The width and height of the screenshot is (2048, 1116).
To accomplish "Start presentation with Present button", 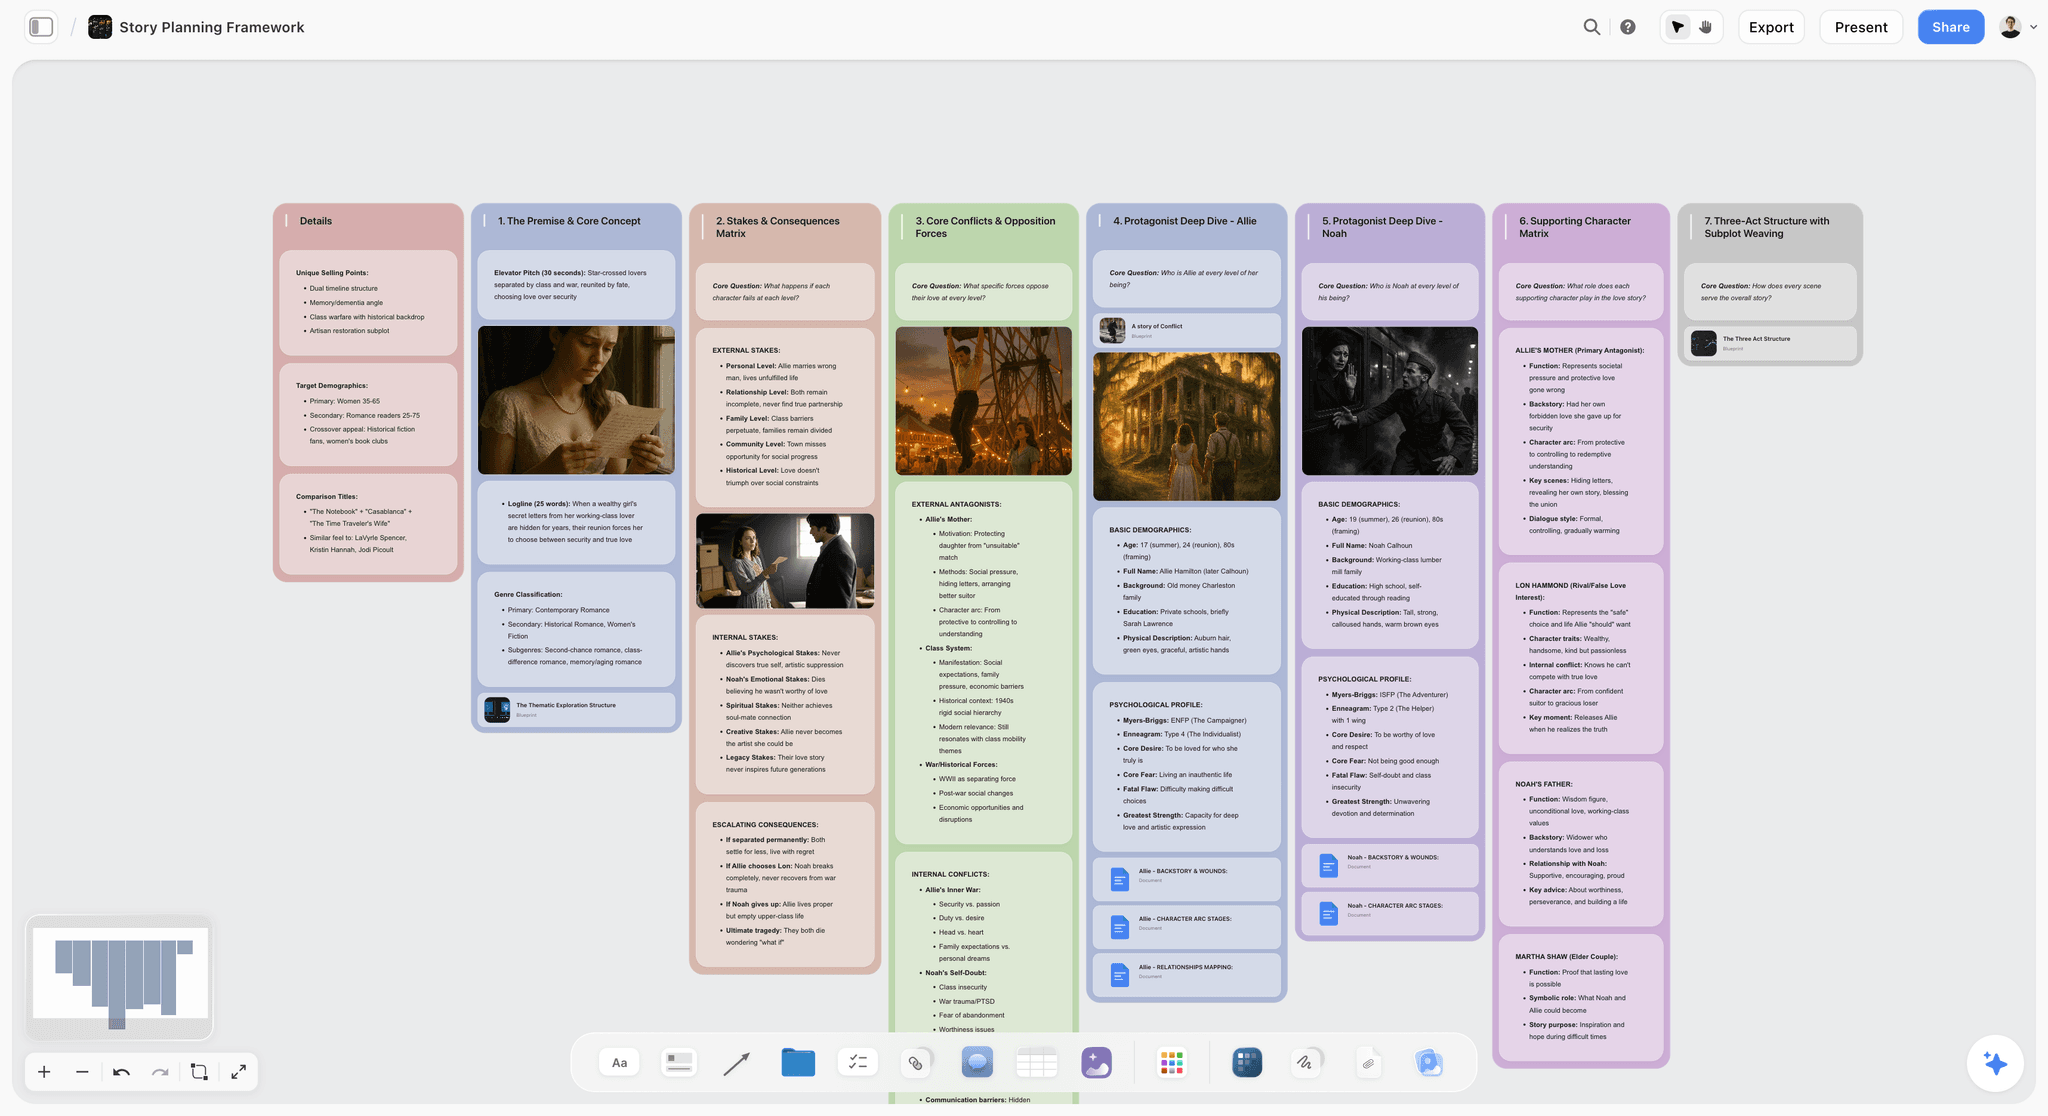I will tap(1861, 27).
